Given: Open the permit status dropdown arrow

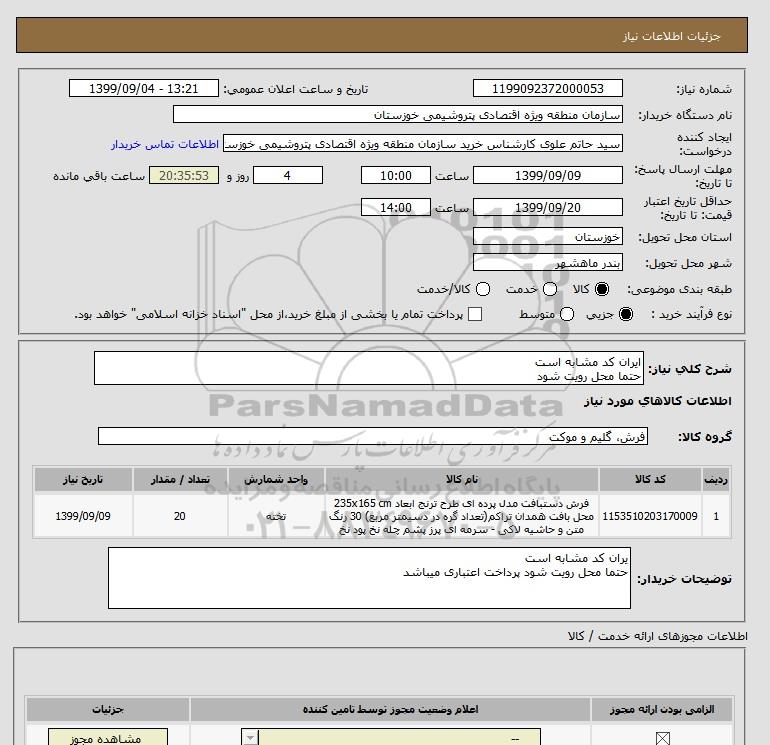Looking at the screenshot, I should 250,738.
